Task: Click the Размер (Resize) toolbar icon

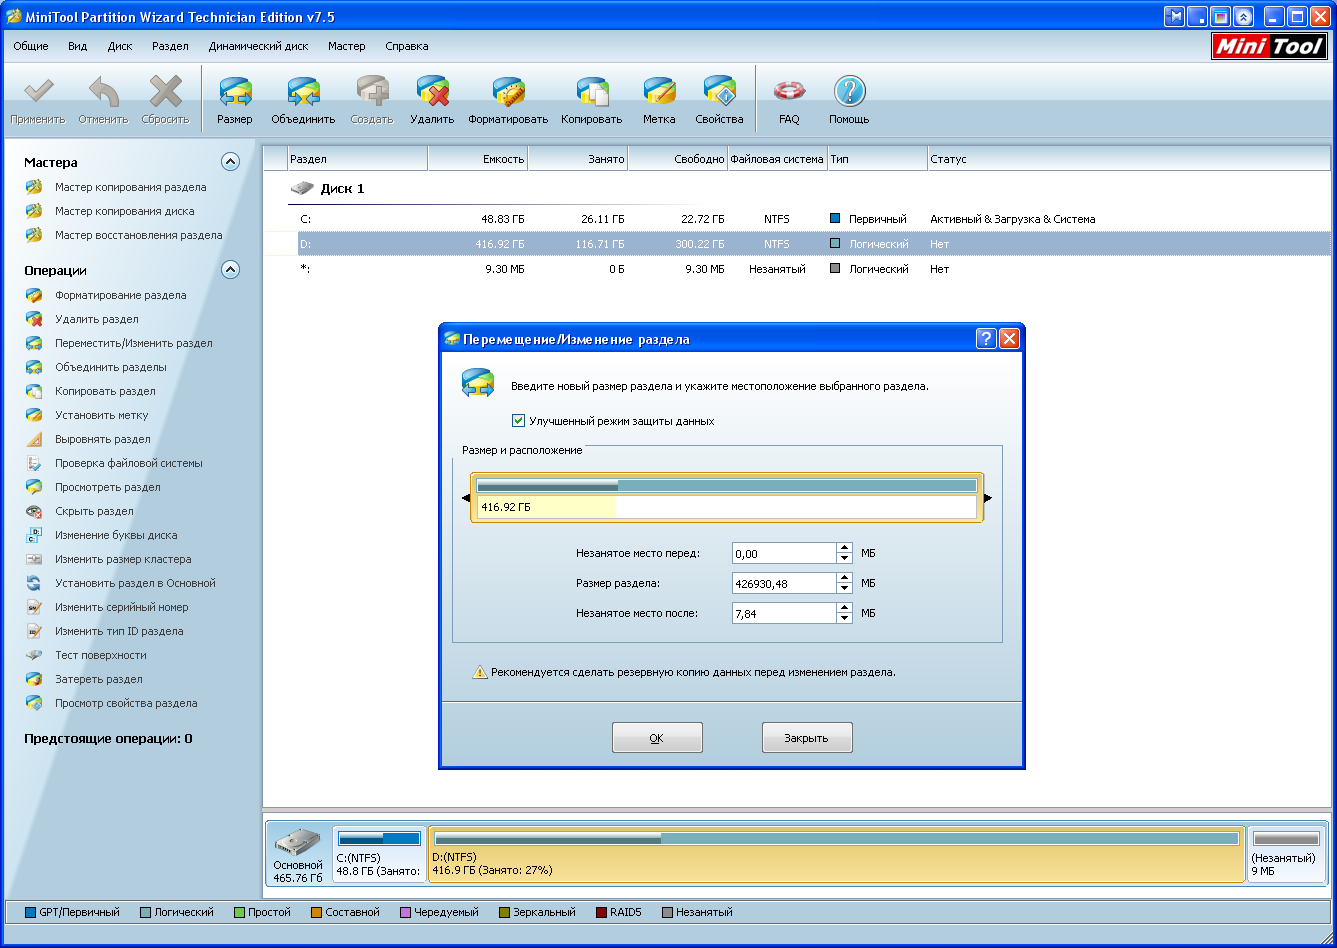Action: click(x=234, y=93)
